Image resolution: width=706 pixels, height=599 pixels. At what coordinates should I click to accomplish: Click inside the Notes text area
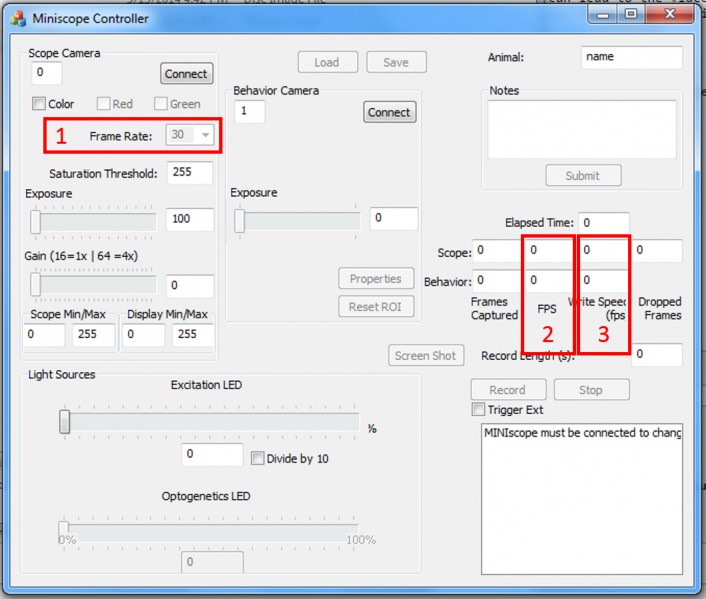coord(583,129)
